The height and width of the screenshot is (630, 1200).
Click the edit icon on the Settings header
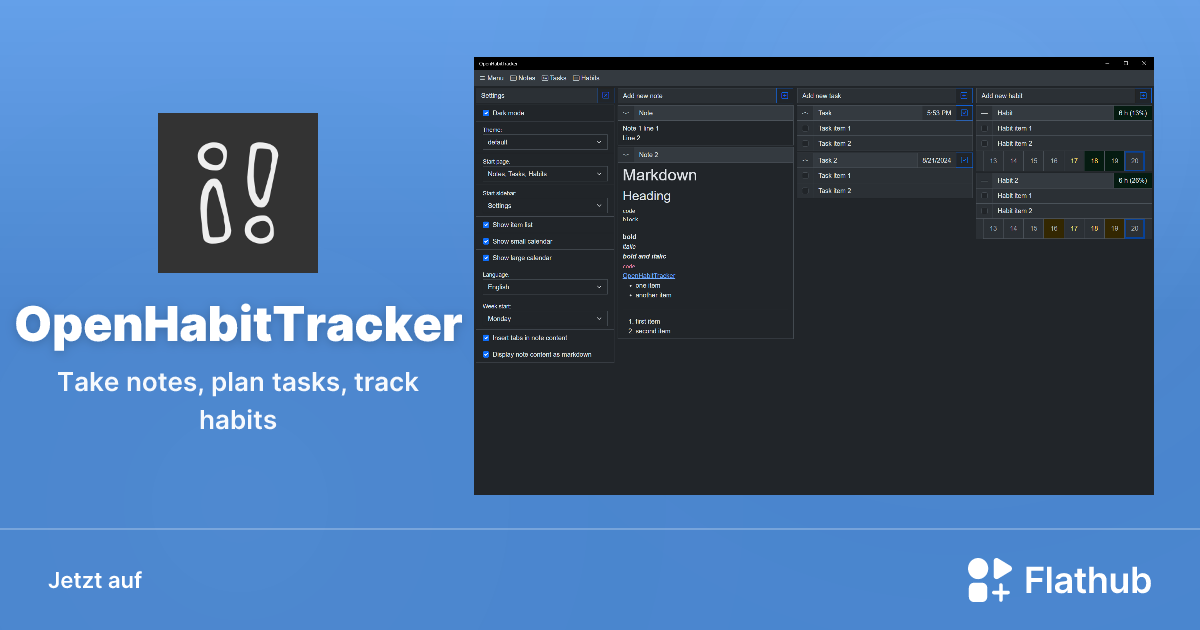click(605, 95)
